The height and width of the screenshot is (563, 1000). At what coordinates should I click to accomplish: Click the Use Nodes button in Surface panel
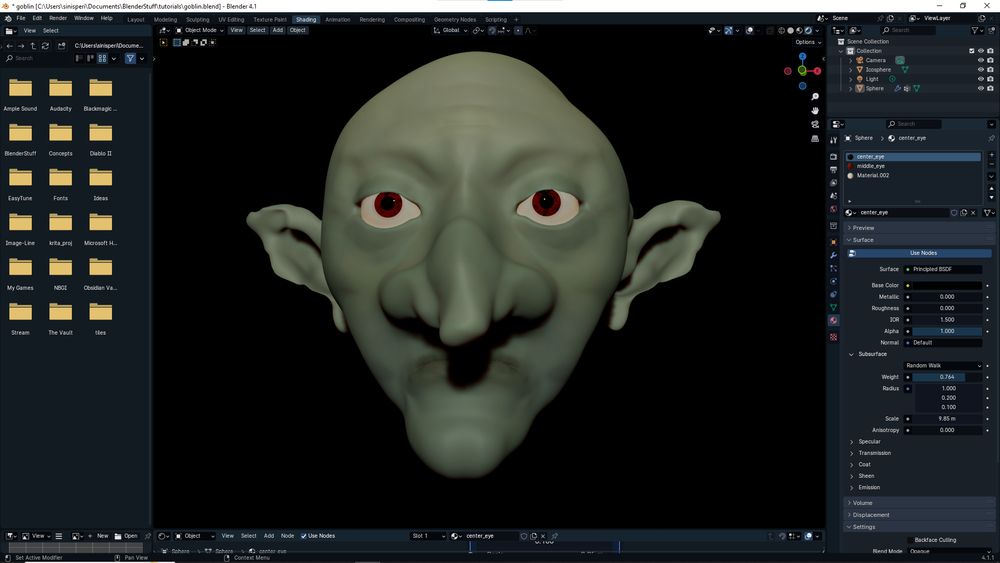(x=919, y=253)
